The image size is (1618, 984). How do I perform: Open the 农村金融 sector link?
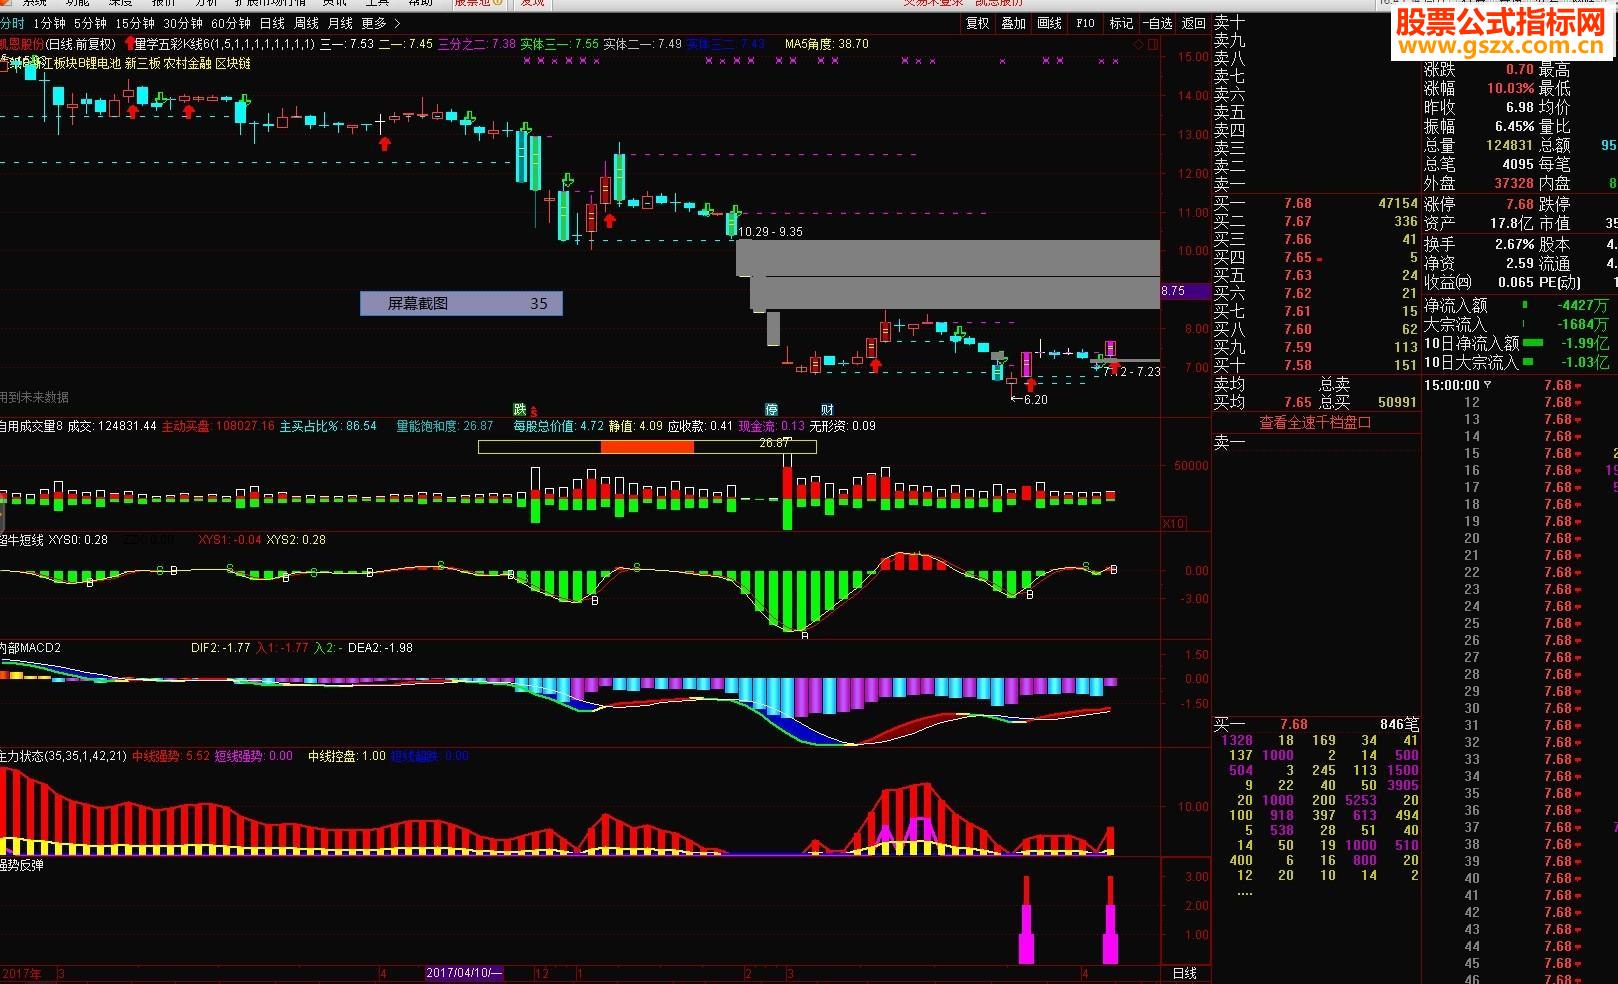coord(187,63)
